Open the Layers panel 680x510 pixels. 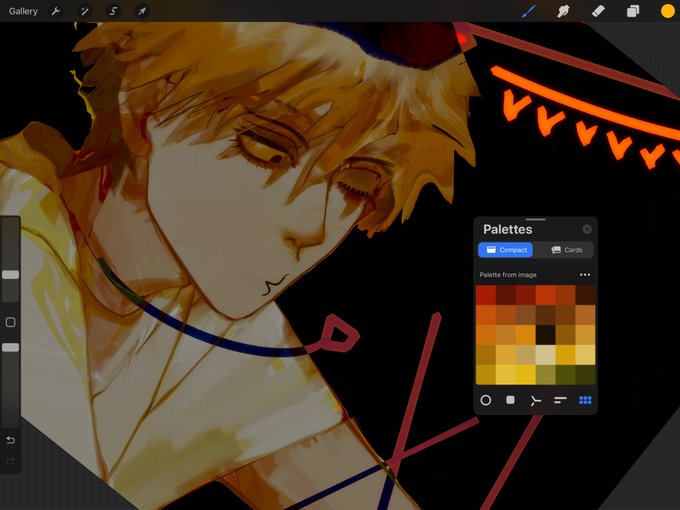click(x=633, y=11)
